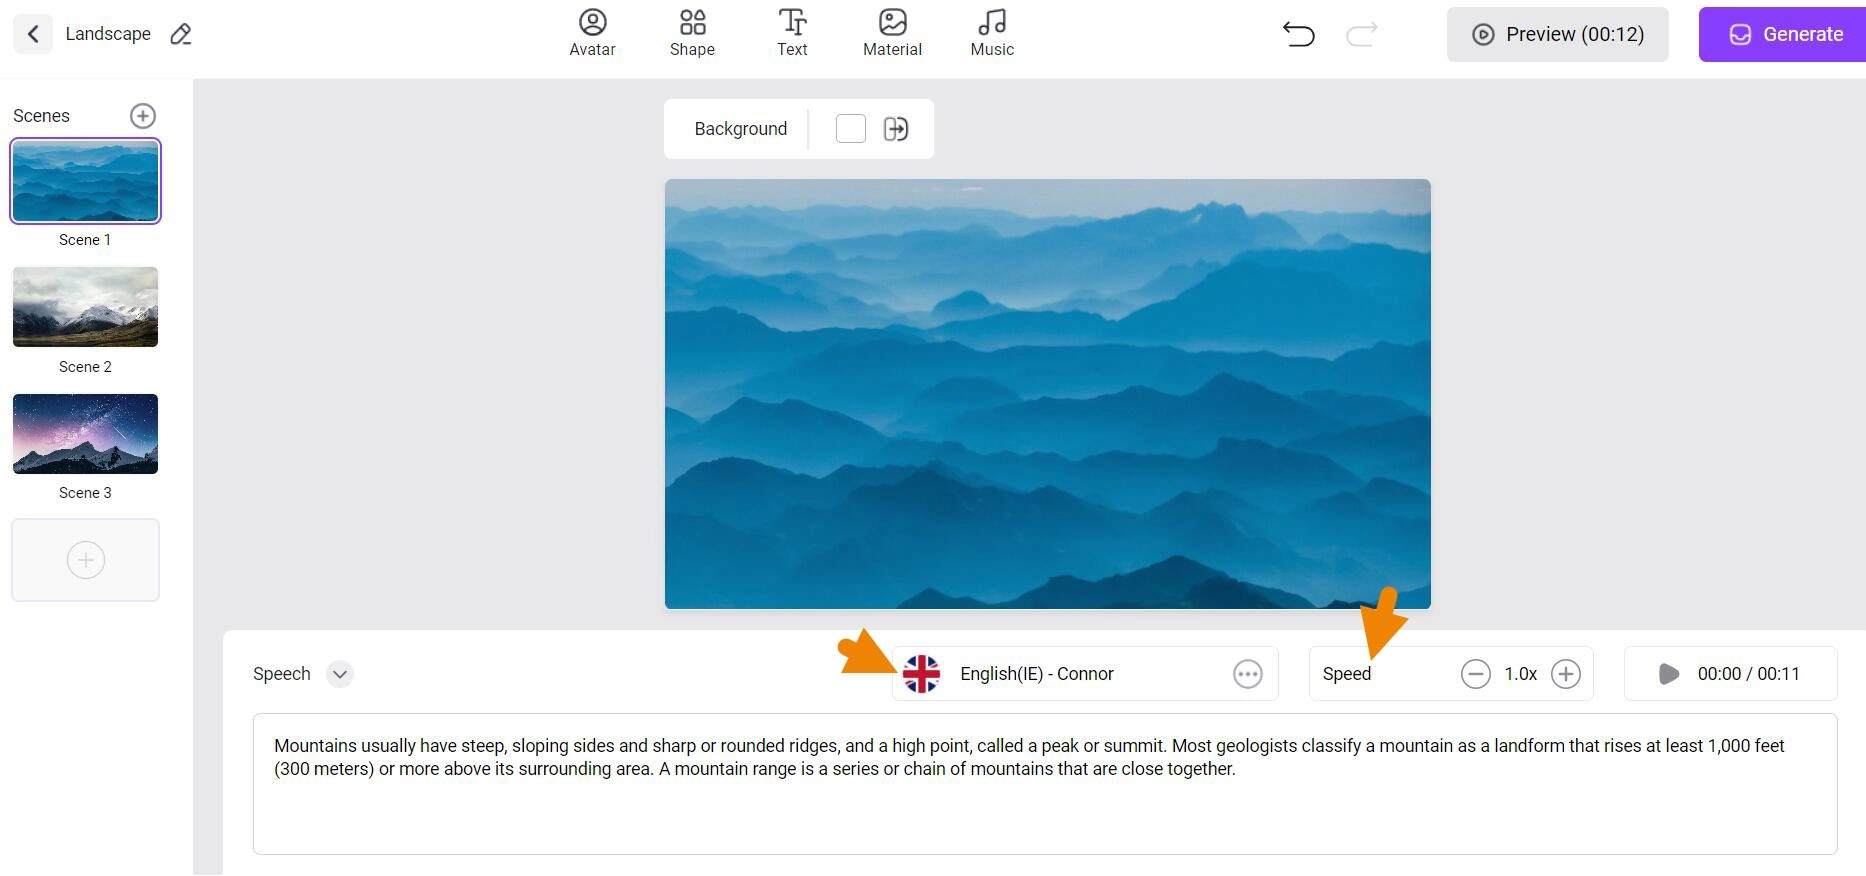The height and width of the screenshot is (876, 1866).
Task: Pick the white background color swatch
Action: point(850,129)
